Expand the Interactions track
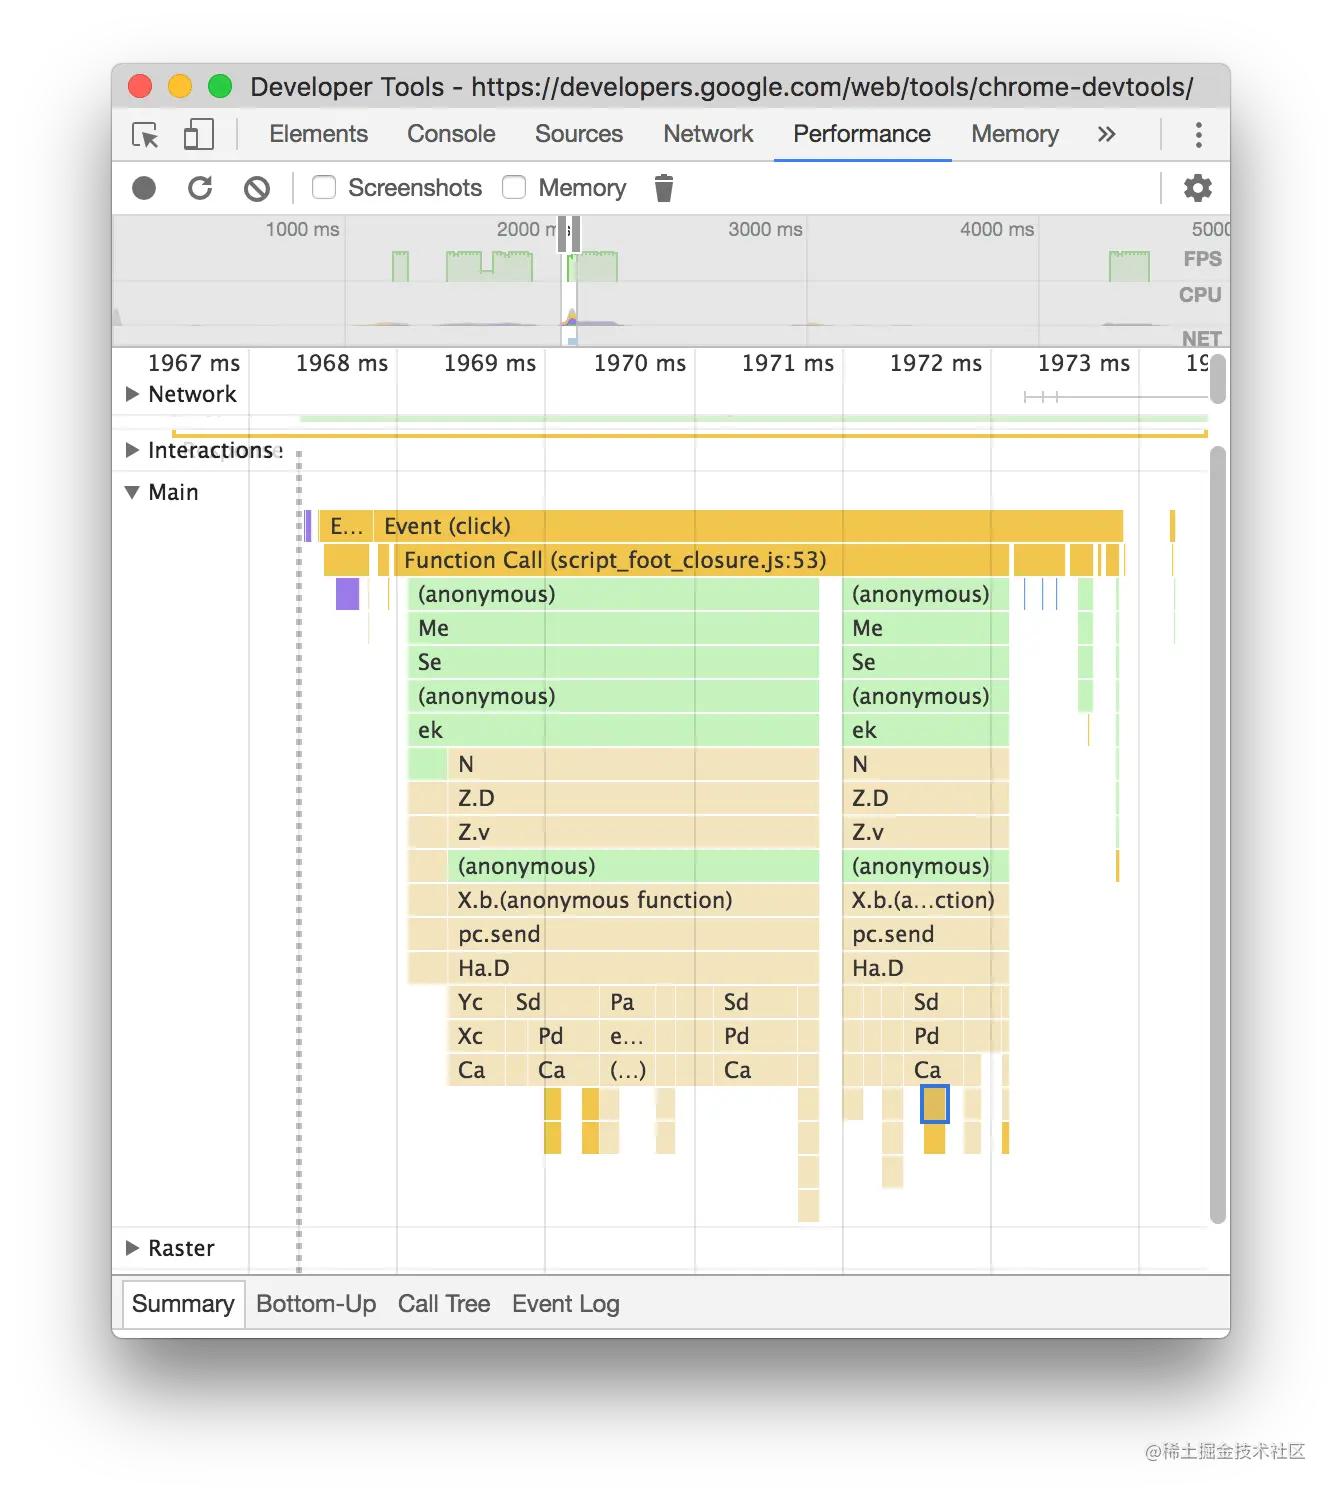Viewport: 1342px width, 1498px height. pyautogui.click(x=132, y=450)
